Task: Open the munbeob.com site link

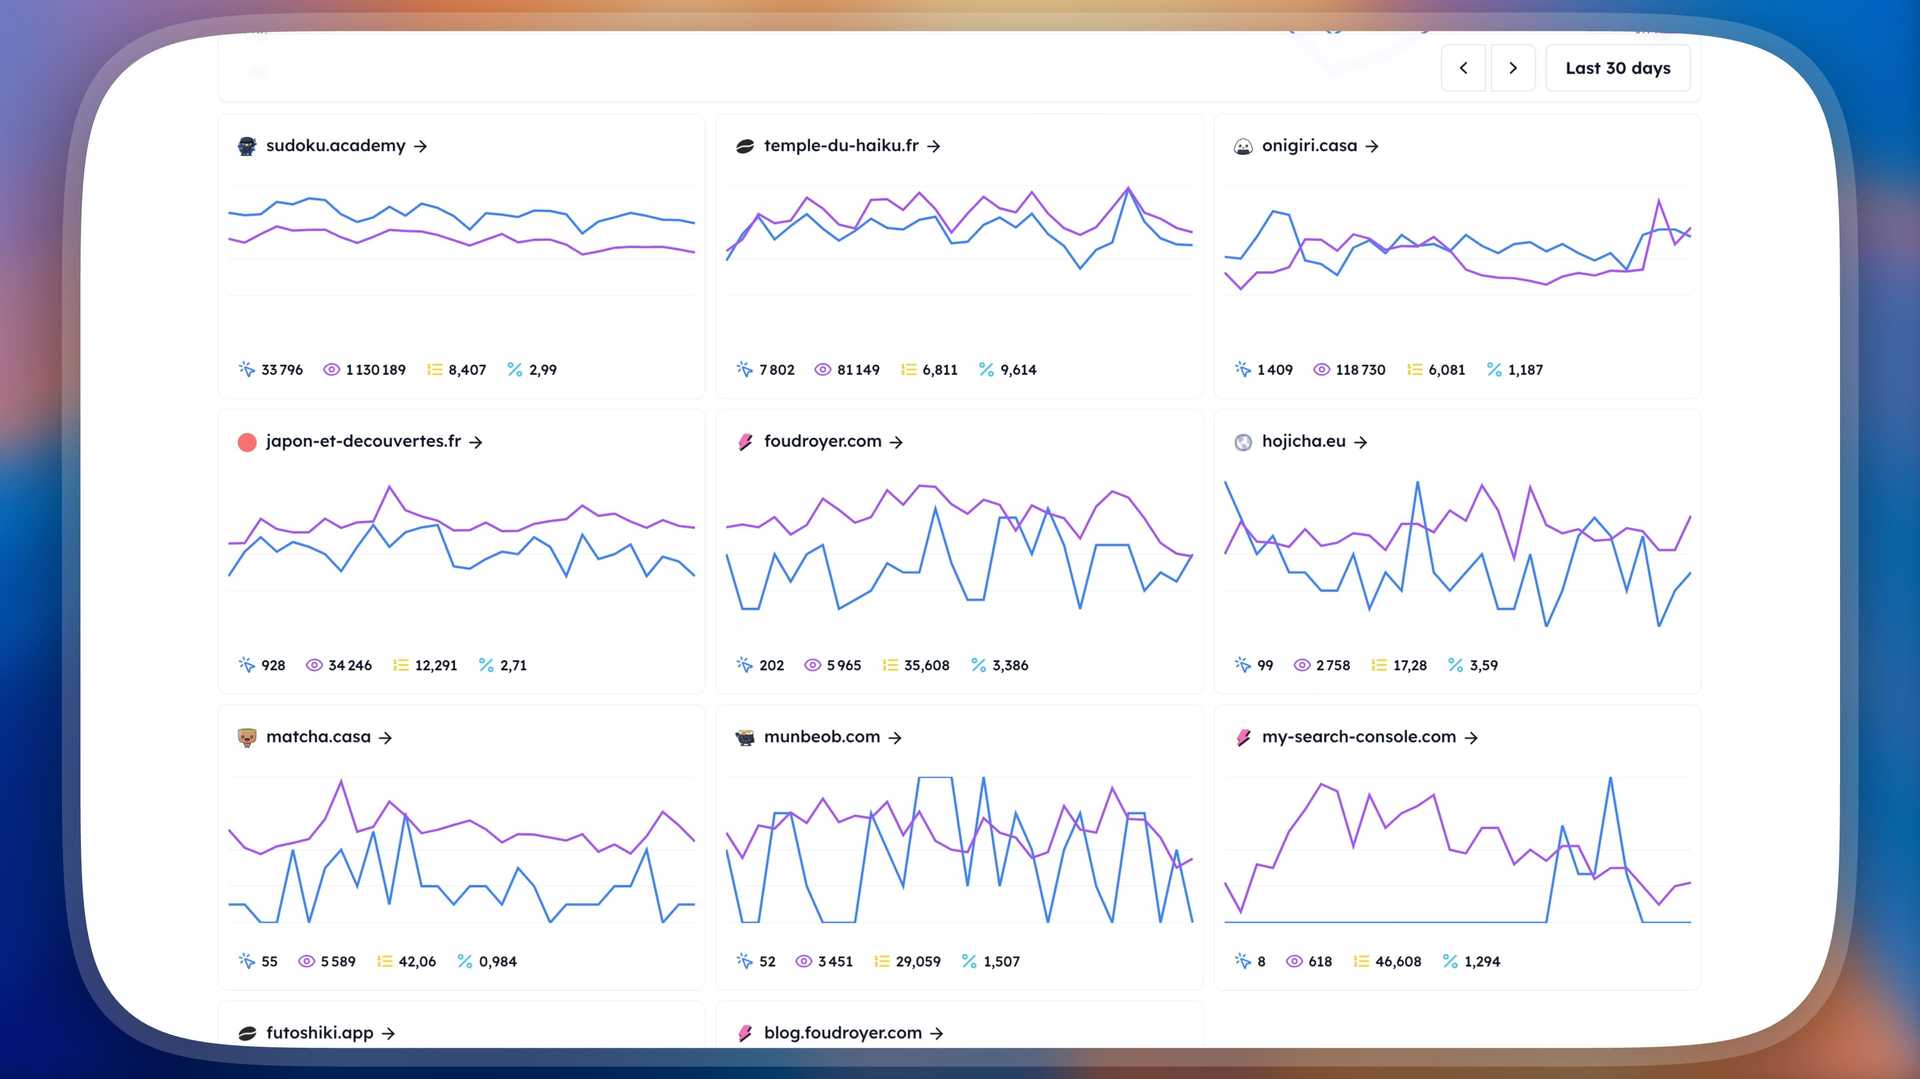Action: tap(832, 737)
